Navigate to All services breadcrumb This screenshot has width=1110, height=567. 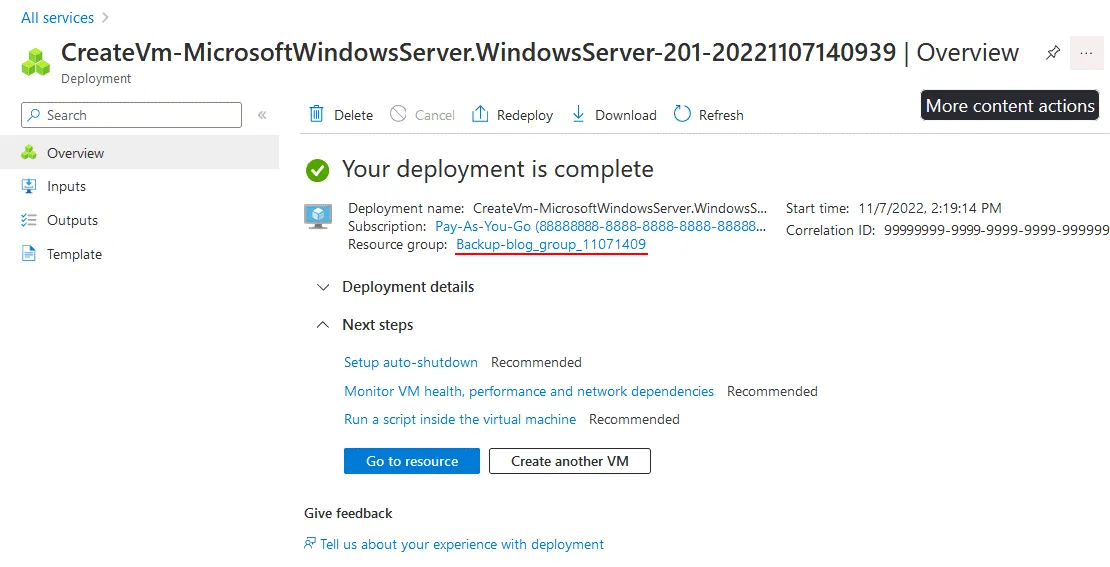pos(57,18)
